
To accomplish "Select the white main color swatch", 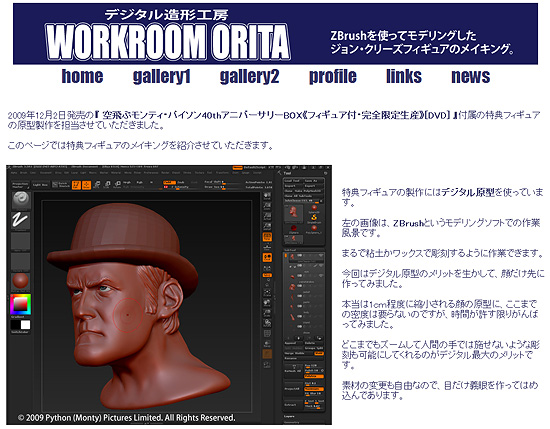I will pos(25,324).
